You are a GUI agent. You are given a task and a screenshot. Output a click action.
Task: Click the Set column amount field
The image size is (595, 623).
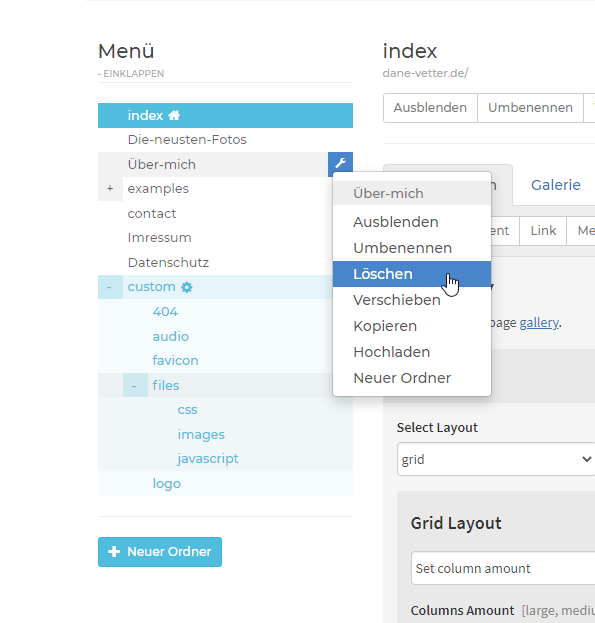pos(503,568)
